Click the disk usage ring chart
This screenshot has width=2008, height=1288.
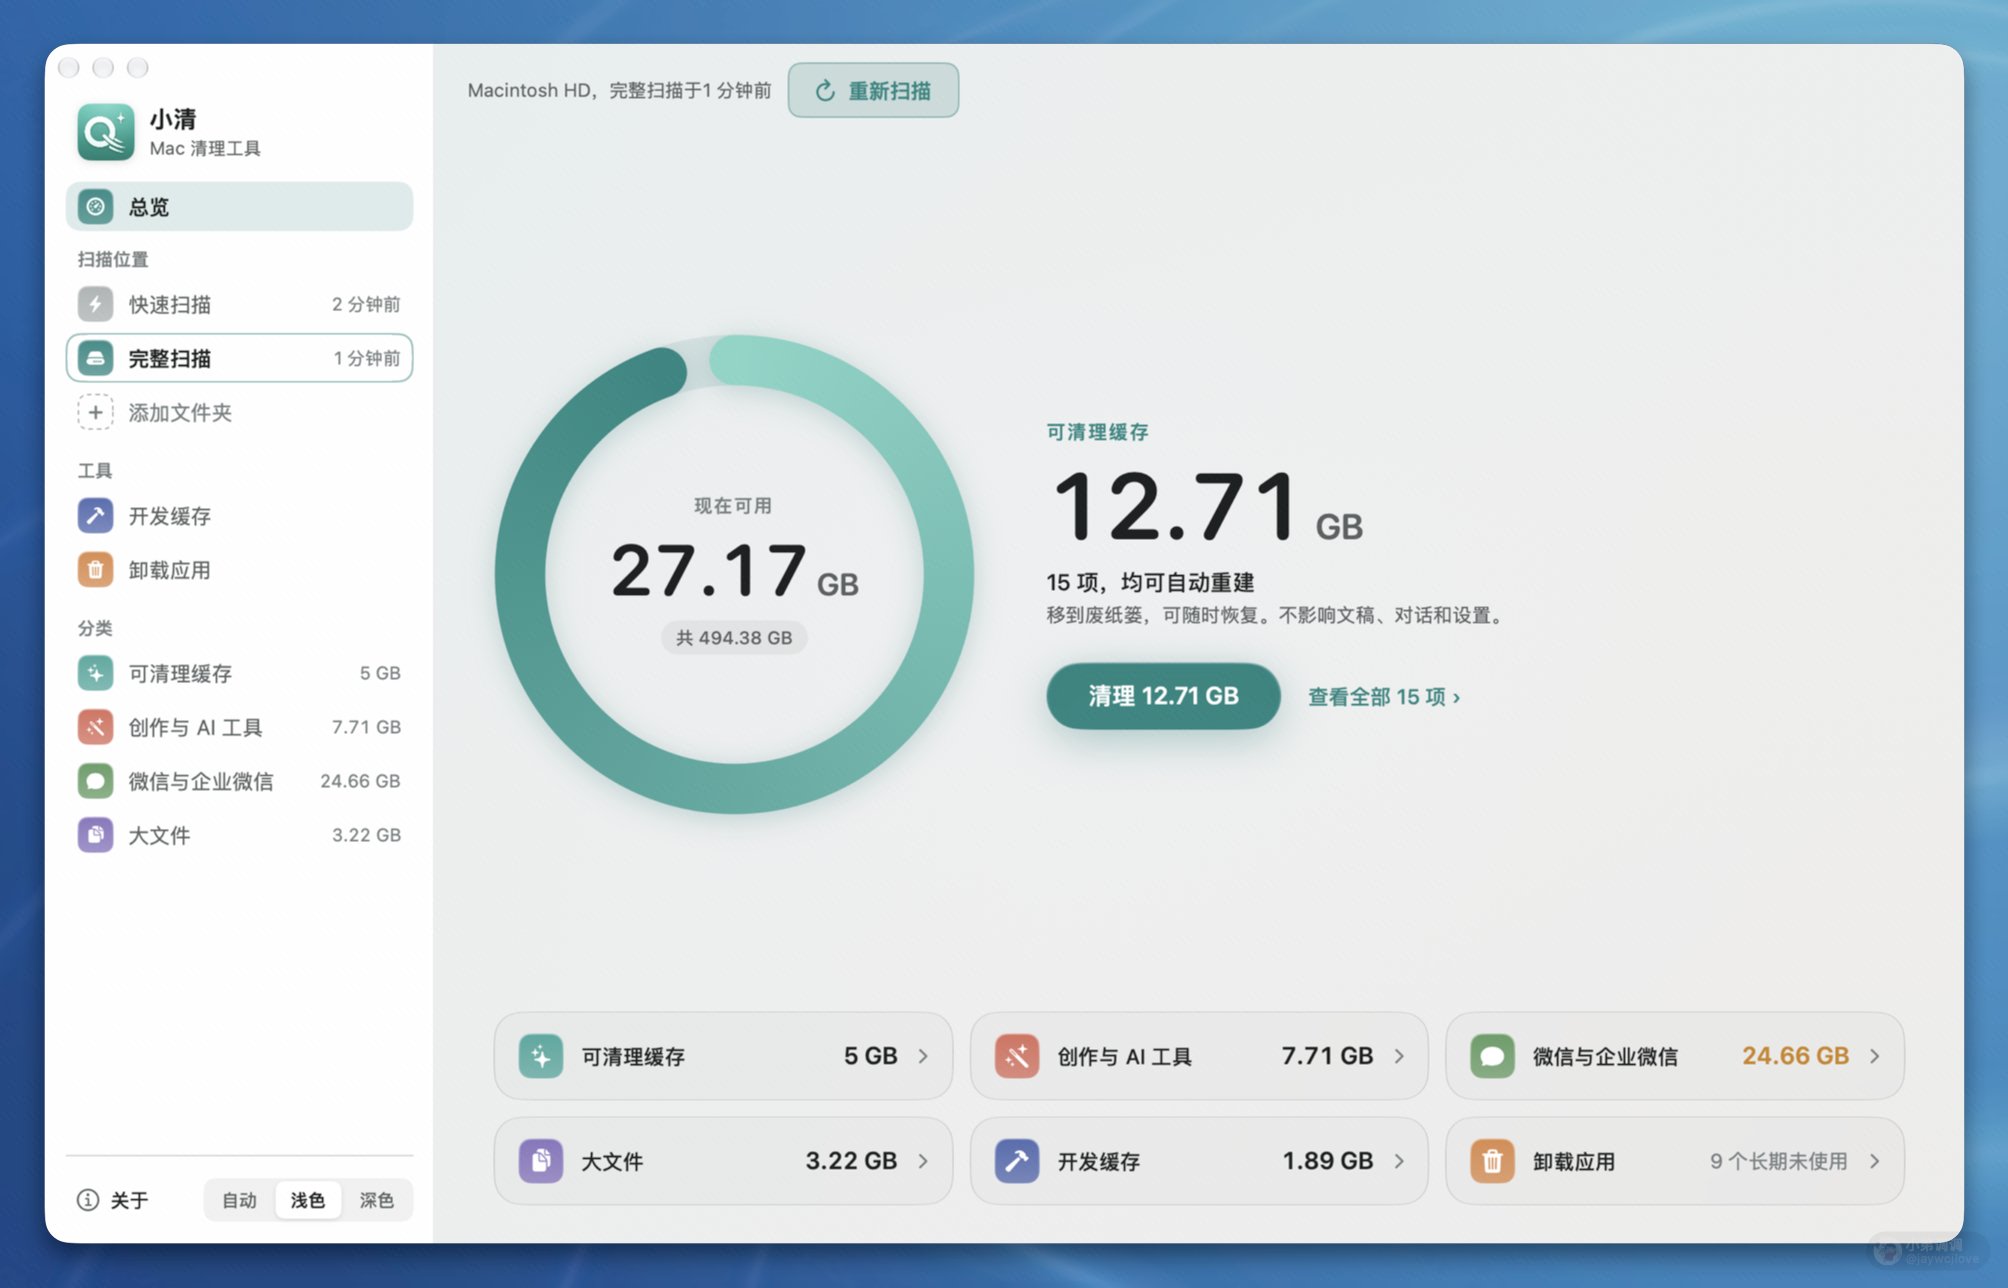coord(734,574)
